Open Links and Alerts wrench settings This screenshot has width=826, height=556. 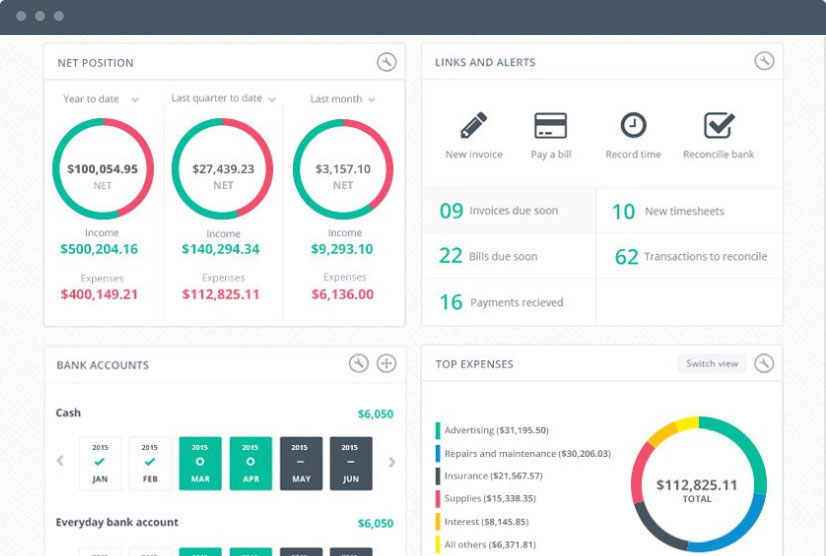(x=764, y=61)
